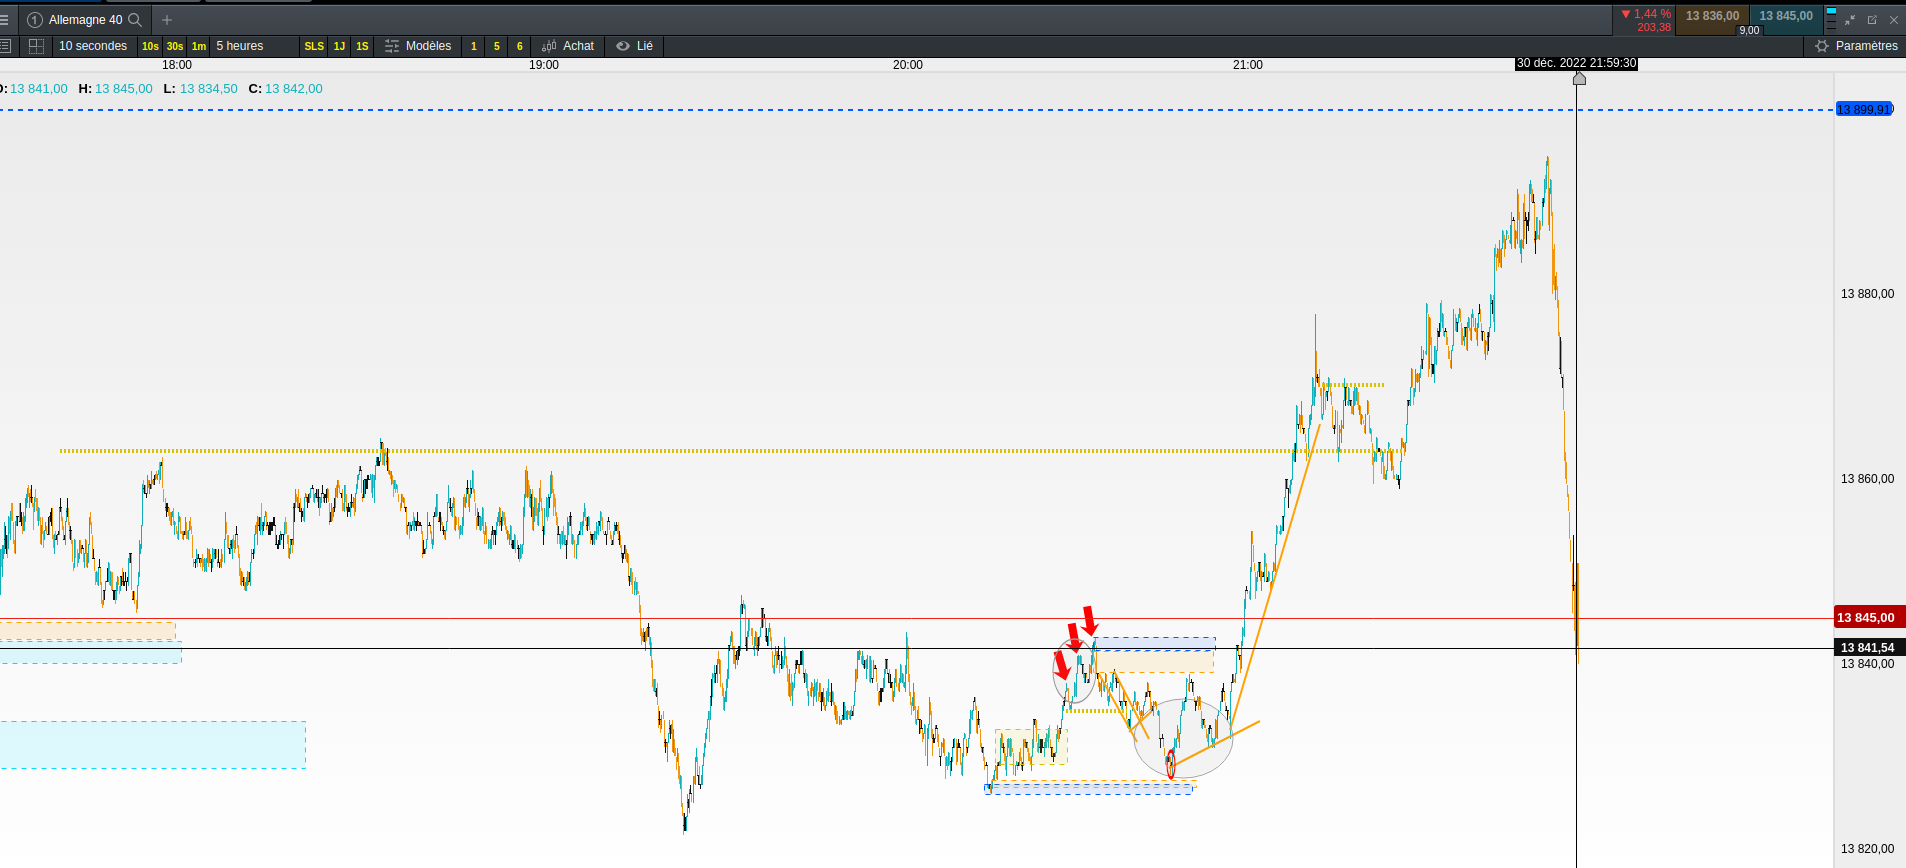Select the SLS preset button
This screenshot has height=868, width=1906.
314,46
